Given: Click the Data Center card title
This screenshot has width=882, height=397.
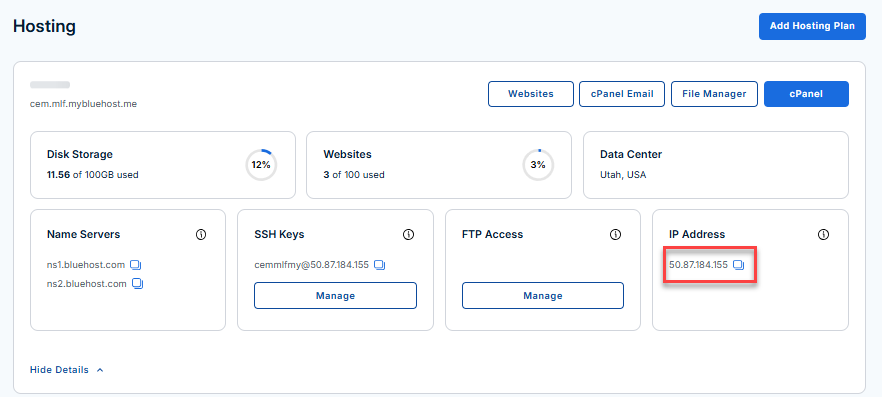Looking at the screenshot, I should click(631, 154).
